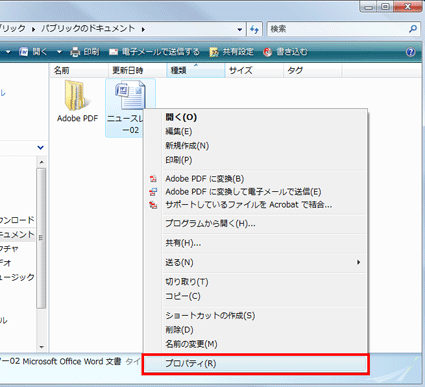The height and width of the screenshot is (387, 425).
Task: Click the 印刷 toolbar button
Action: pos(85,52)
